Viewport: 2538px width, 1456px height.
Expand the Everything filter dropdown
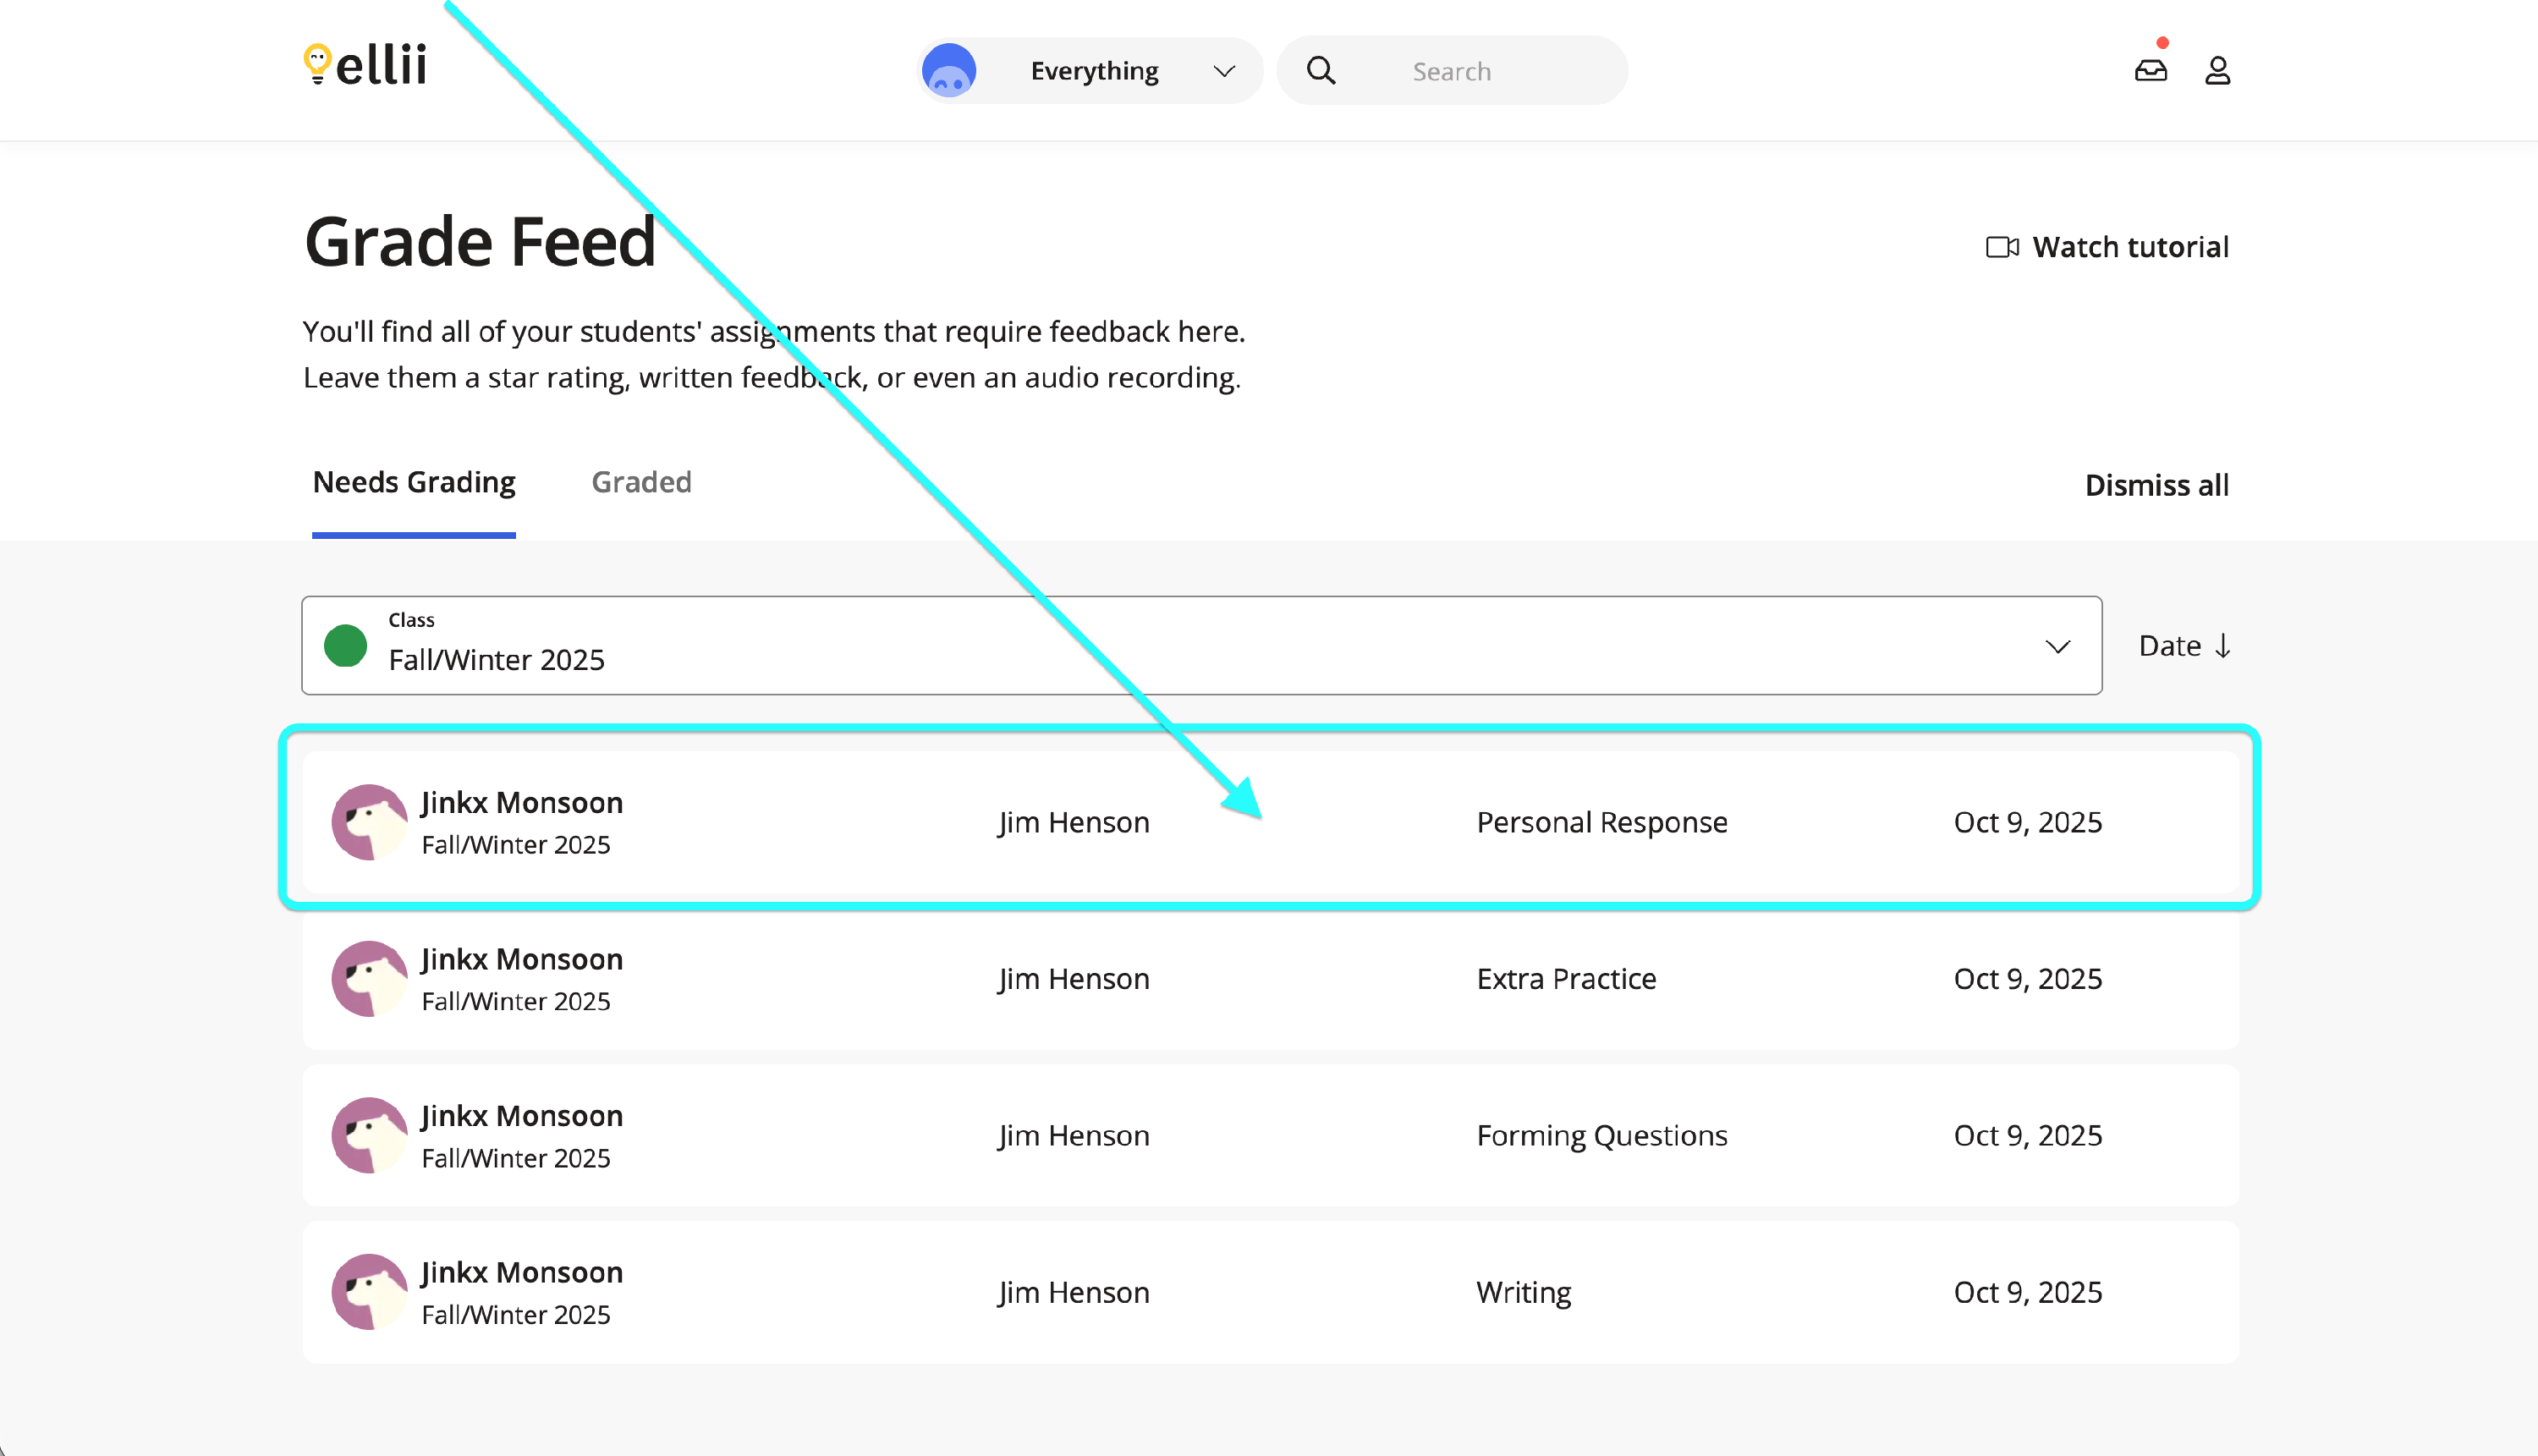(x=1224, y=71)
